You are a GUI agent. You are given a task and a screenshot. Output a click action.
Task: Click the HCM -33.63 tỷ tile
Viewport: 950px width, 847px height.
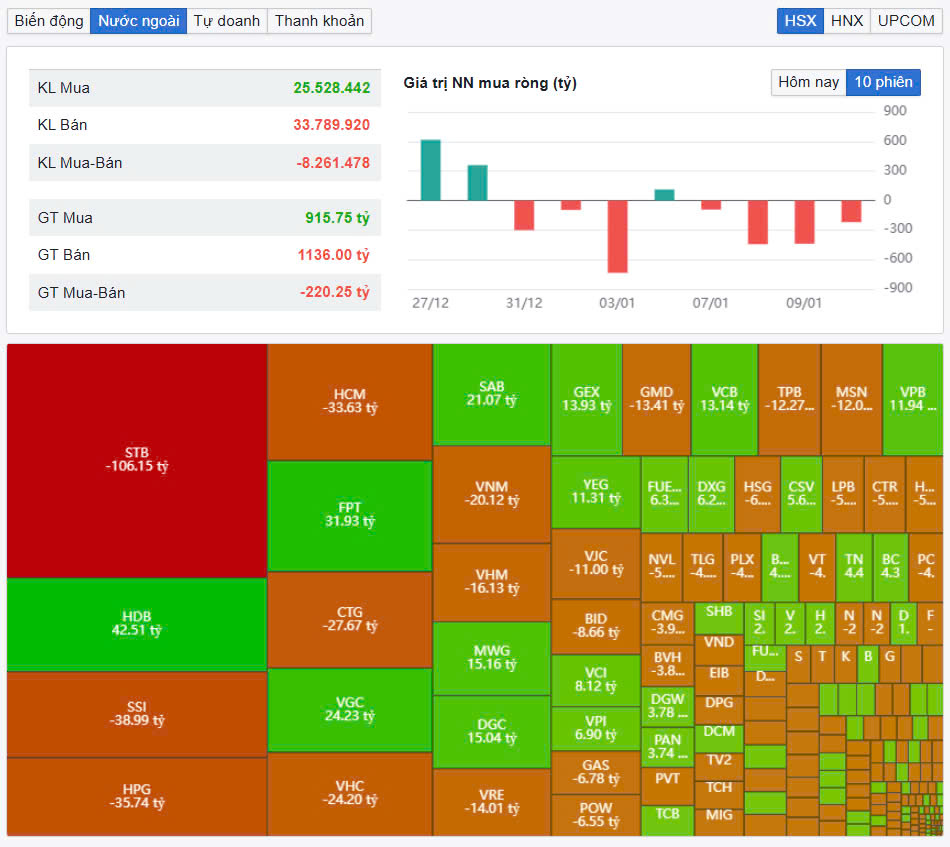click(x=350, y=402)
